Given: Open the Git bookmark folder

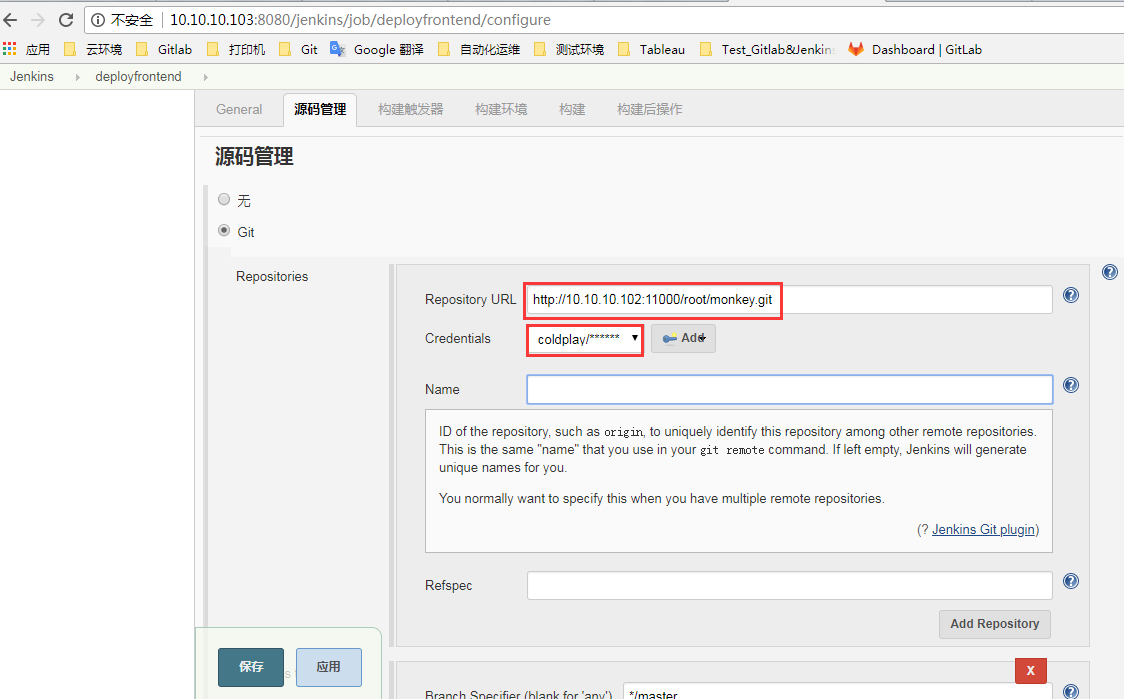Looking at the screenshot, I should [x=298, y=49].
